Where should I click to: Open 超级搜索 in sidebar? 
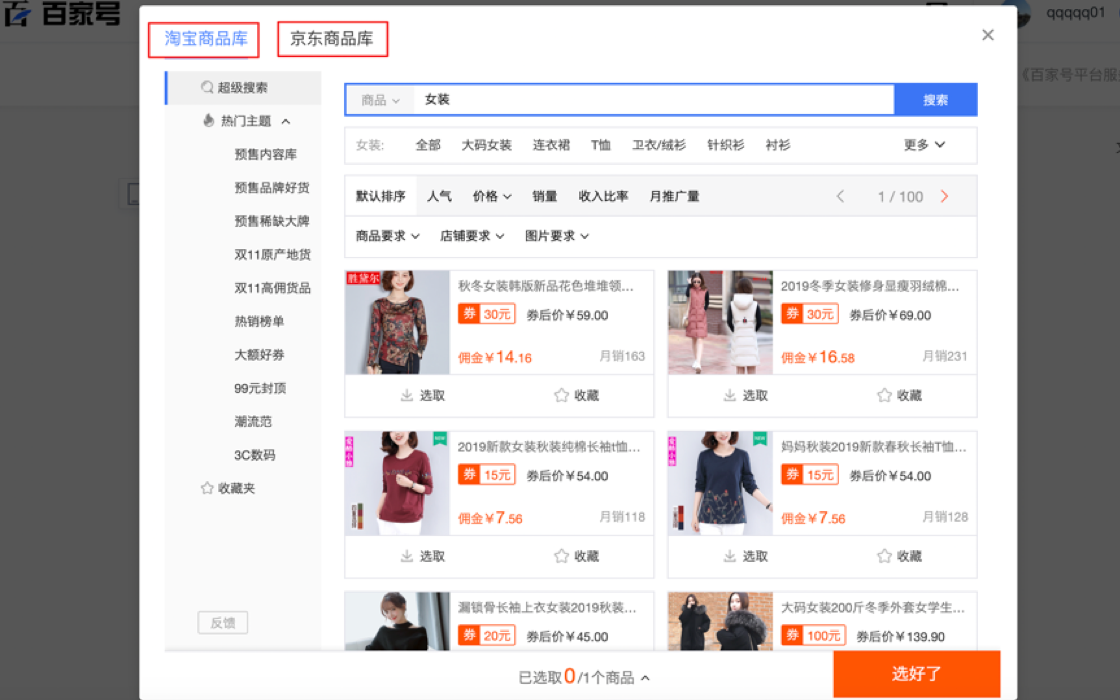click(x=244, y=88)
